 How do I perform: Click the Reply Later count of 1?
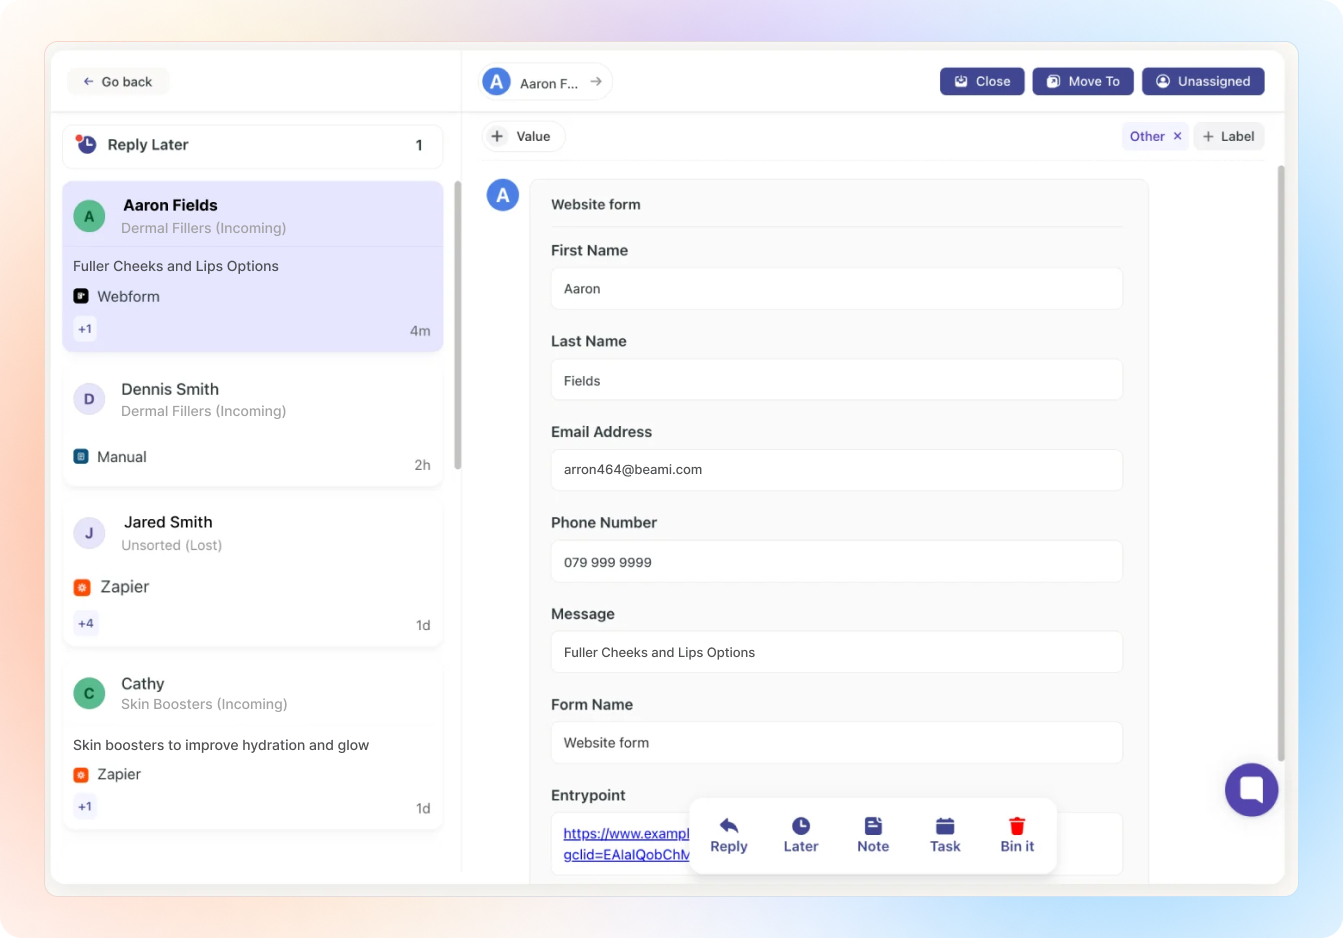419,145
